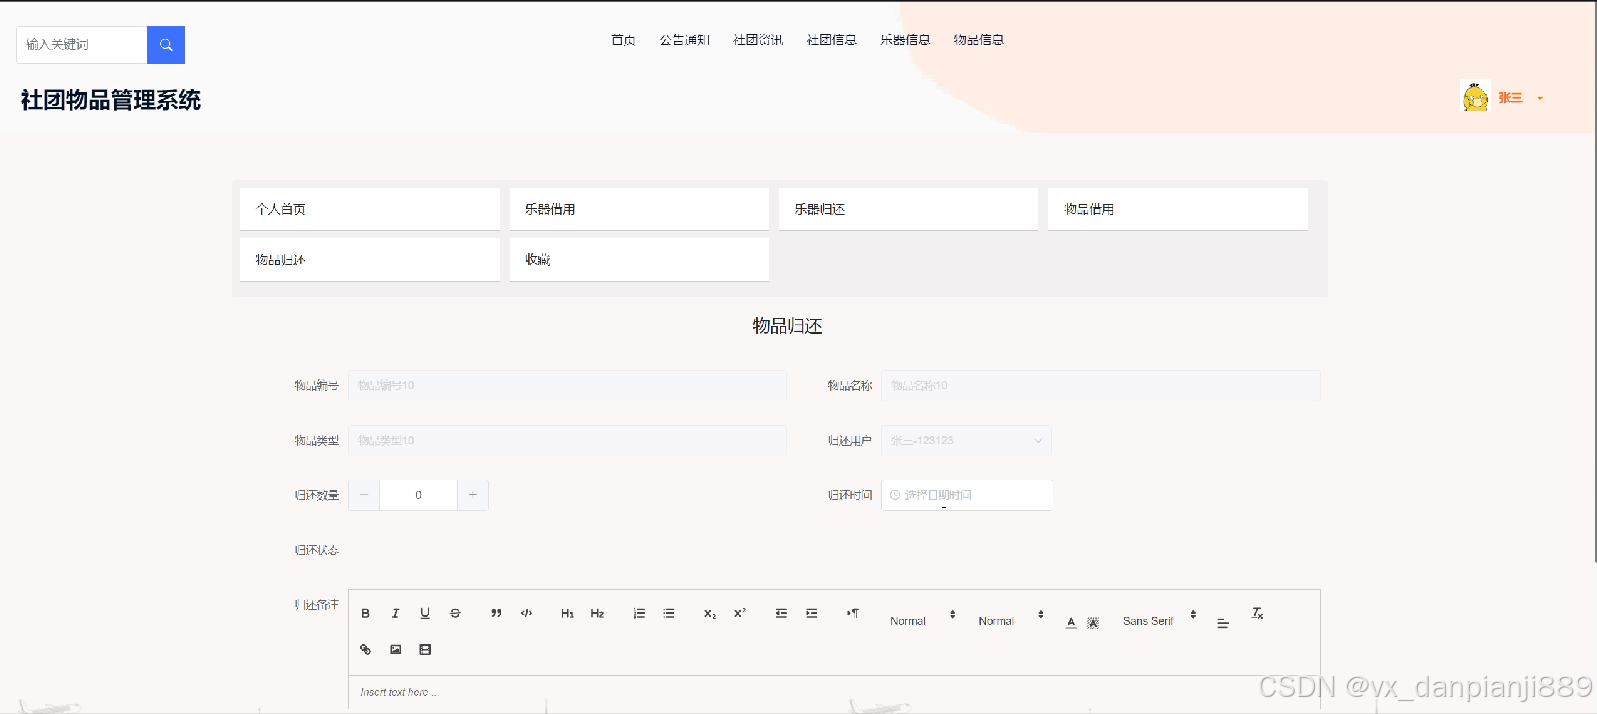Insert a hyperlink in the editor

pos(365,649)
